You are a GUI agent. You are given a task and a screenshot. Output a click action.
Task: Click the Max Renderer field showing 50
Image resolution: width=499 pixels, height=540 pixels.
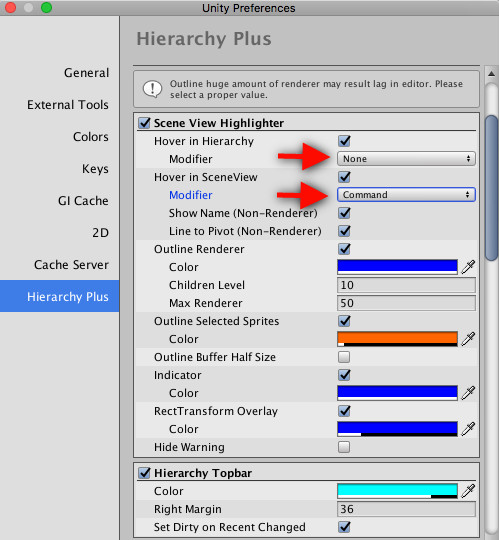tap(406, 303)
